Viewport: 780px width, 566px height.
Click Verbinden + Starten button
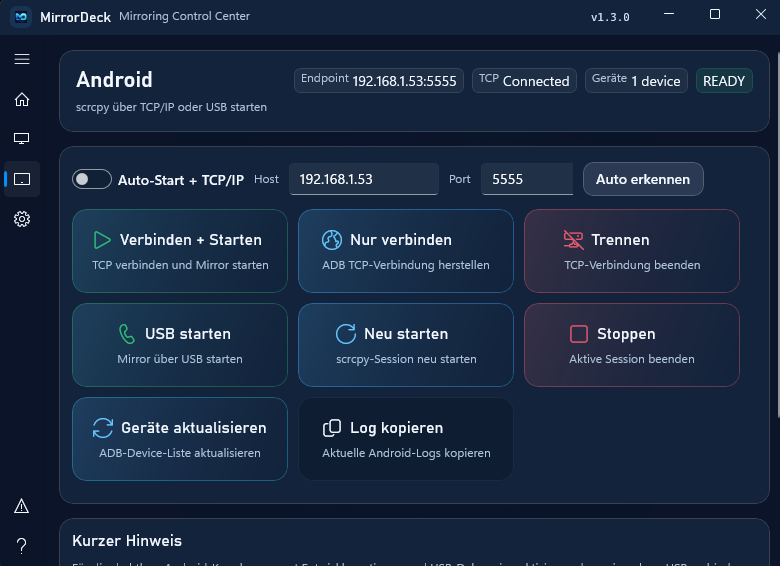point(180,251)
